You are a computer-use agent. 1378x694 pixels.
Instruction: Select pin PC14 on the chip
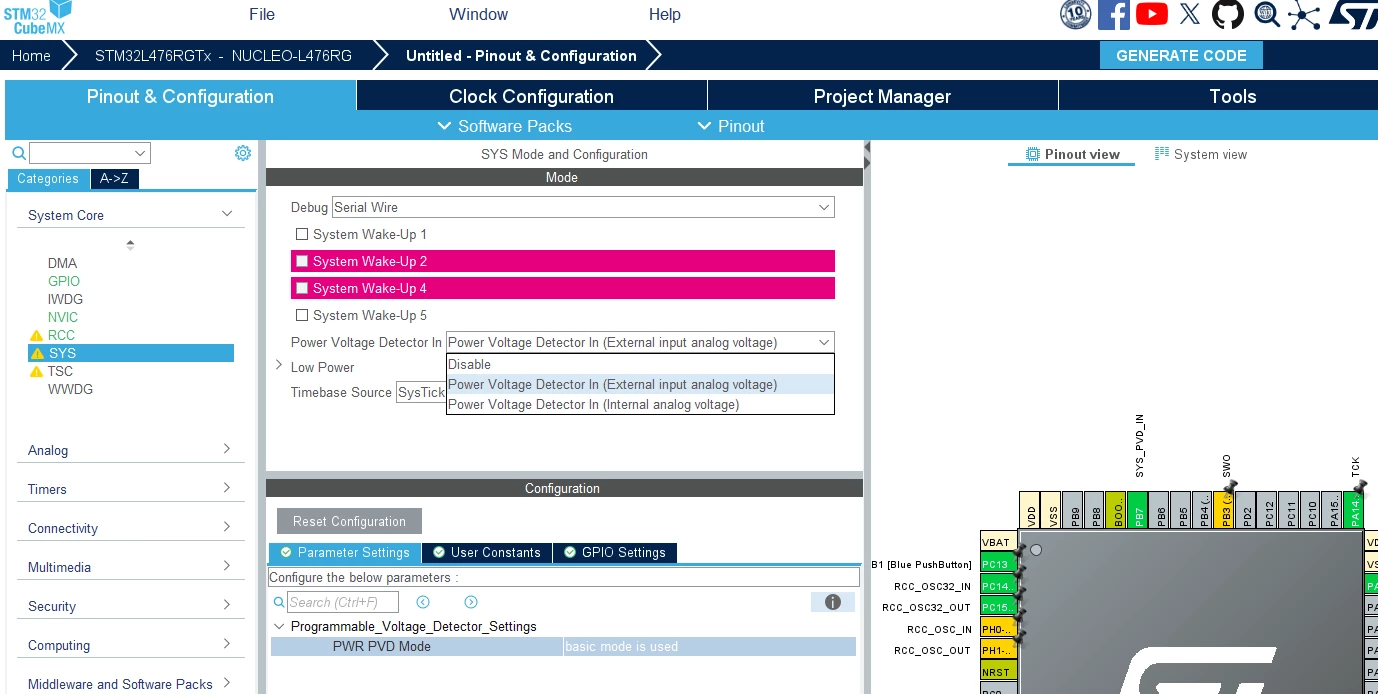pos(998,586)
